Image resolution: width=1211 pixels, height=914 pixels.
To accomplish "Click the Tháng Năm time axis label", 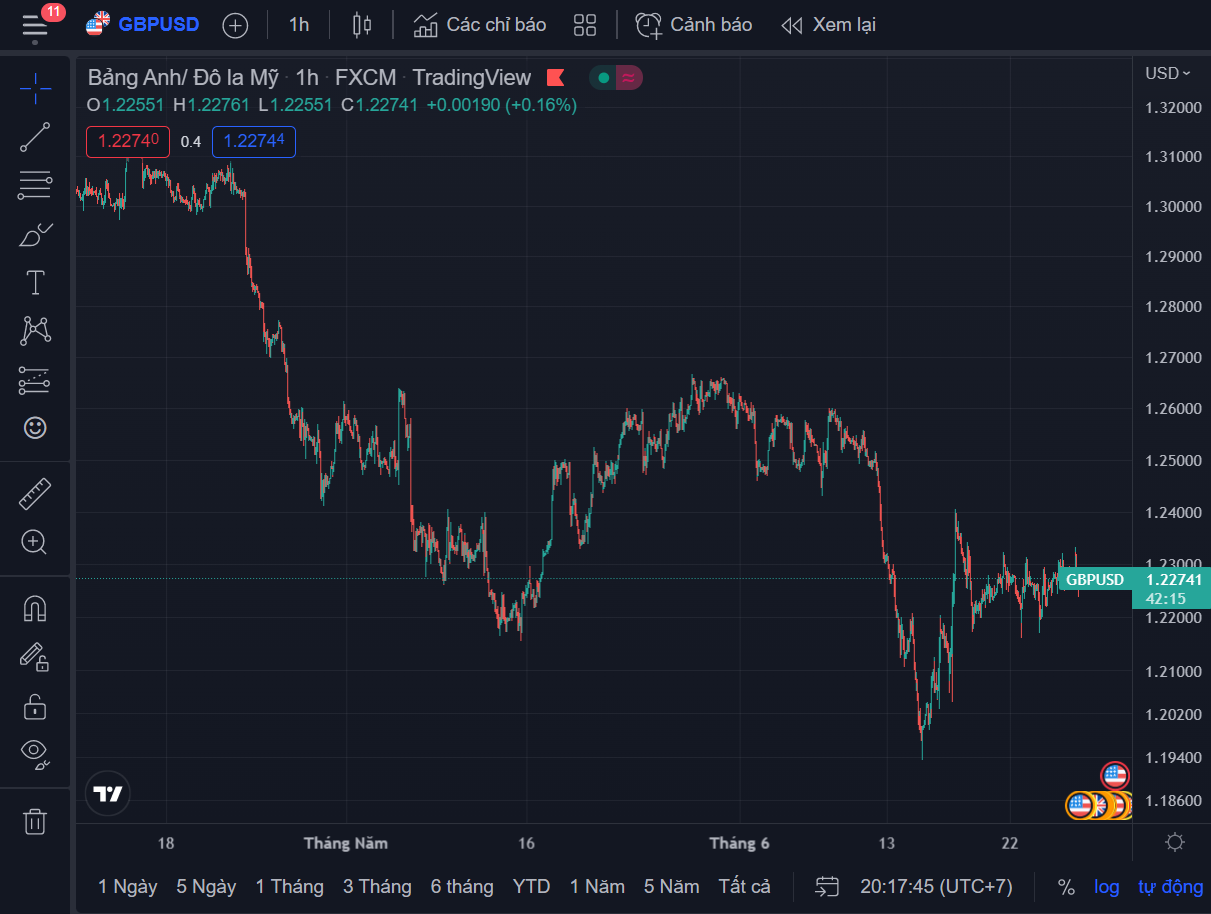I will click(x=346, y=843).
